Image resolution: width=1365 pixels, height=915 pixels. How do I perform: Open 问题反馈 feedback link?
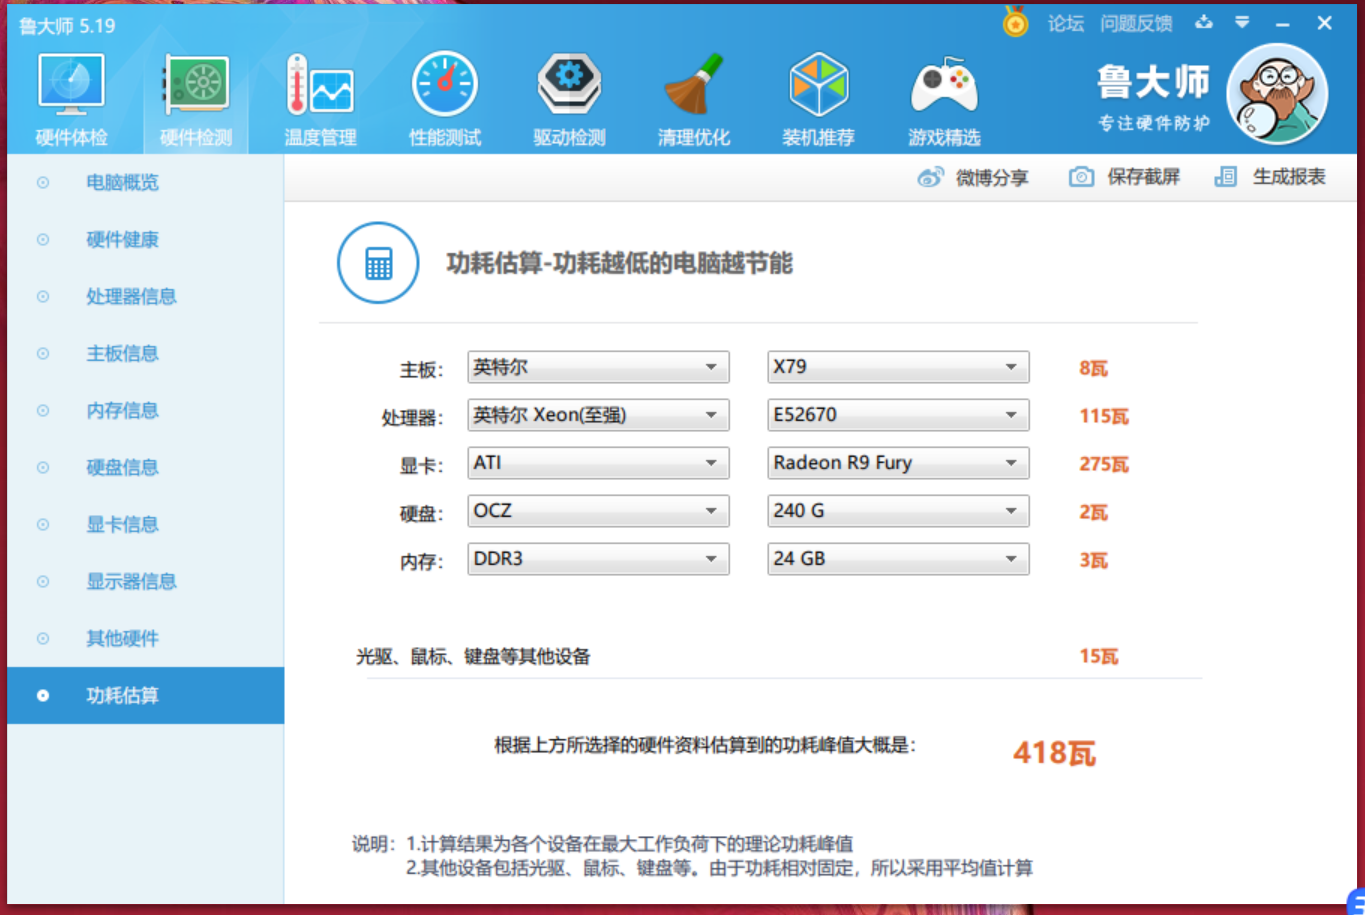tap(1136, 23)
